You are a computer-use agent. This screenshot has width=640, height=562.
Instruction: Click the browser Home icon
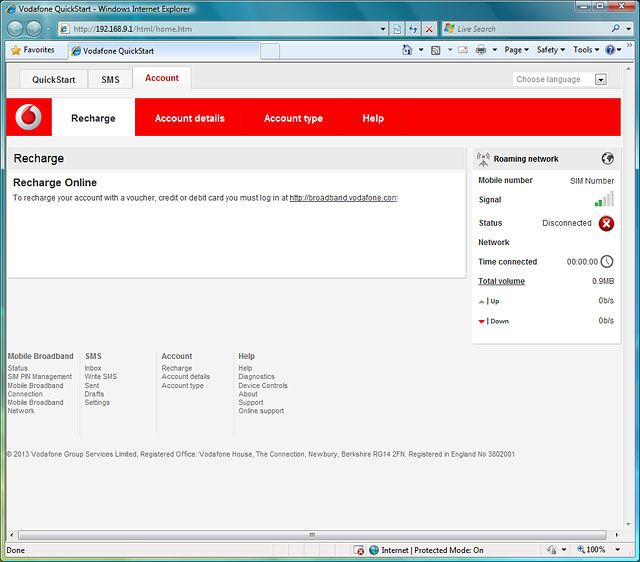coord(408,50)
